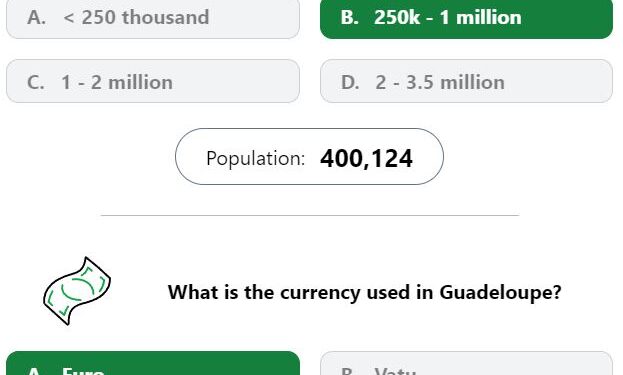623x375 pixels.
Task: Choose the green Euro currency answer
Action: tap(153, 363)
